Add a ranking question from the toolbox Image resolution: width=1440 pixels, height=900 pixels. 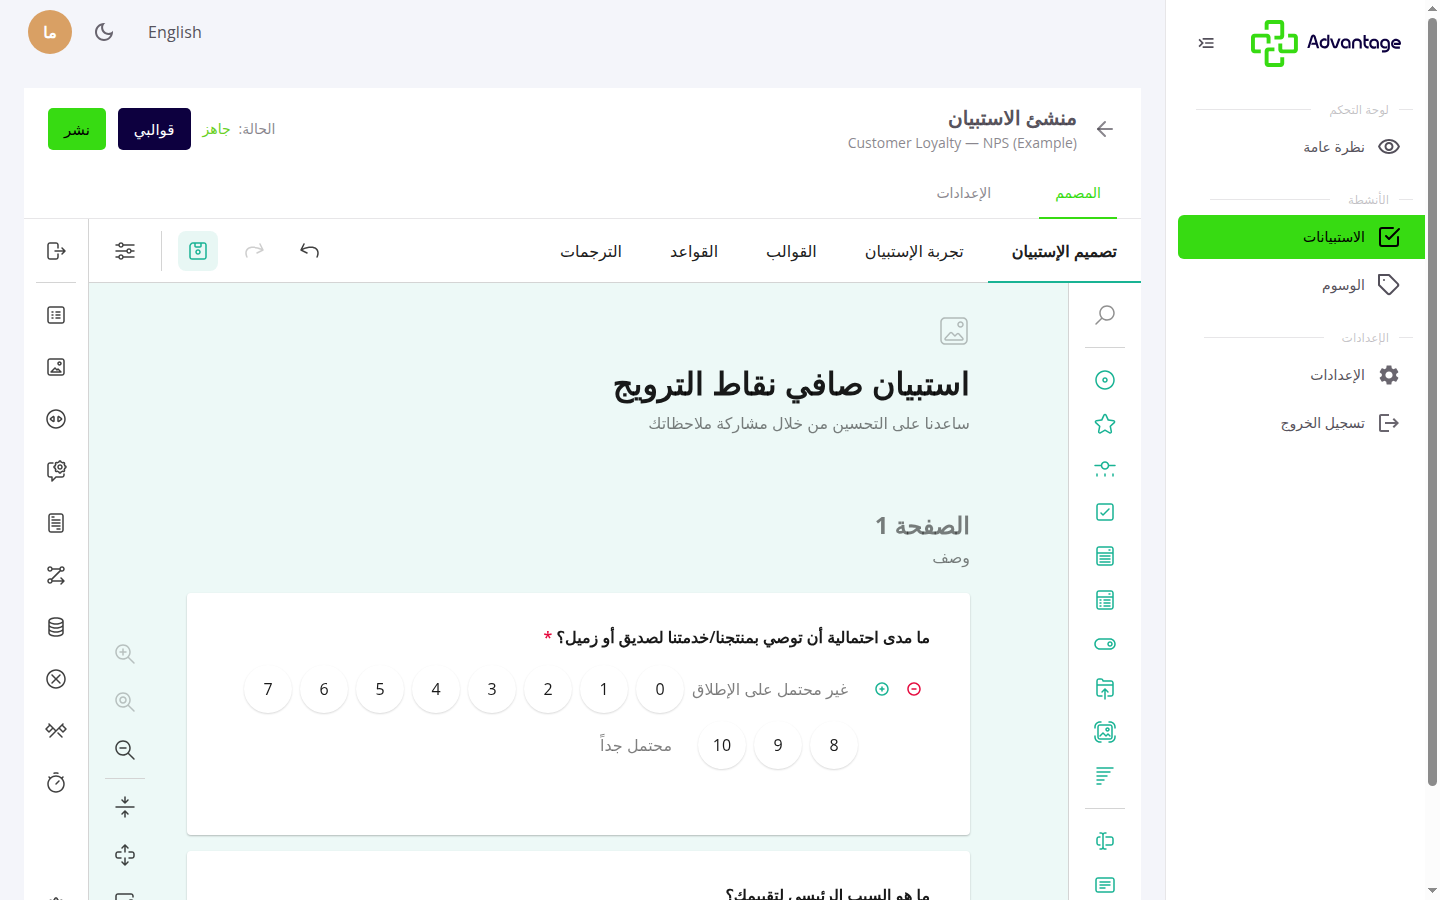click(x=1105, y=776)
